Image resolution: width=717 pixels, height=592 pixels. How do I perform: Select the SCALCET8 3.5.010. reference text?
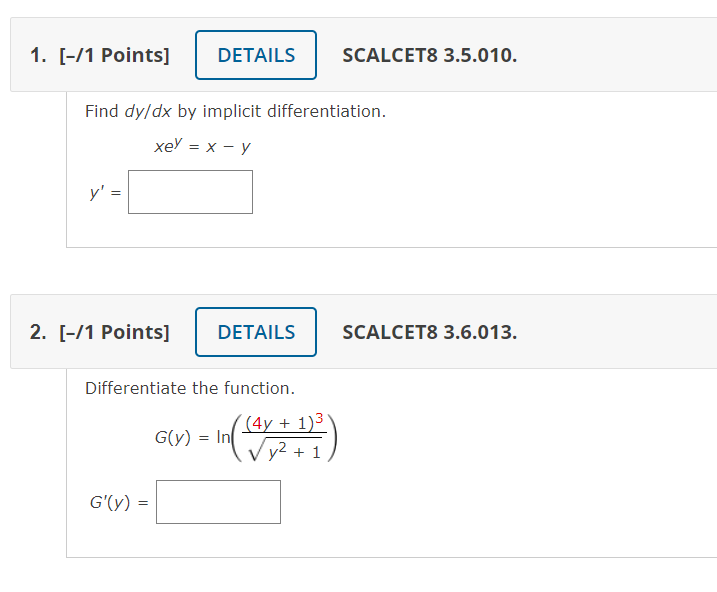coord(429,55)
